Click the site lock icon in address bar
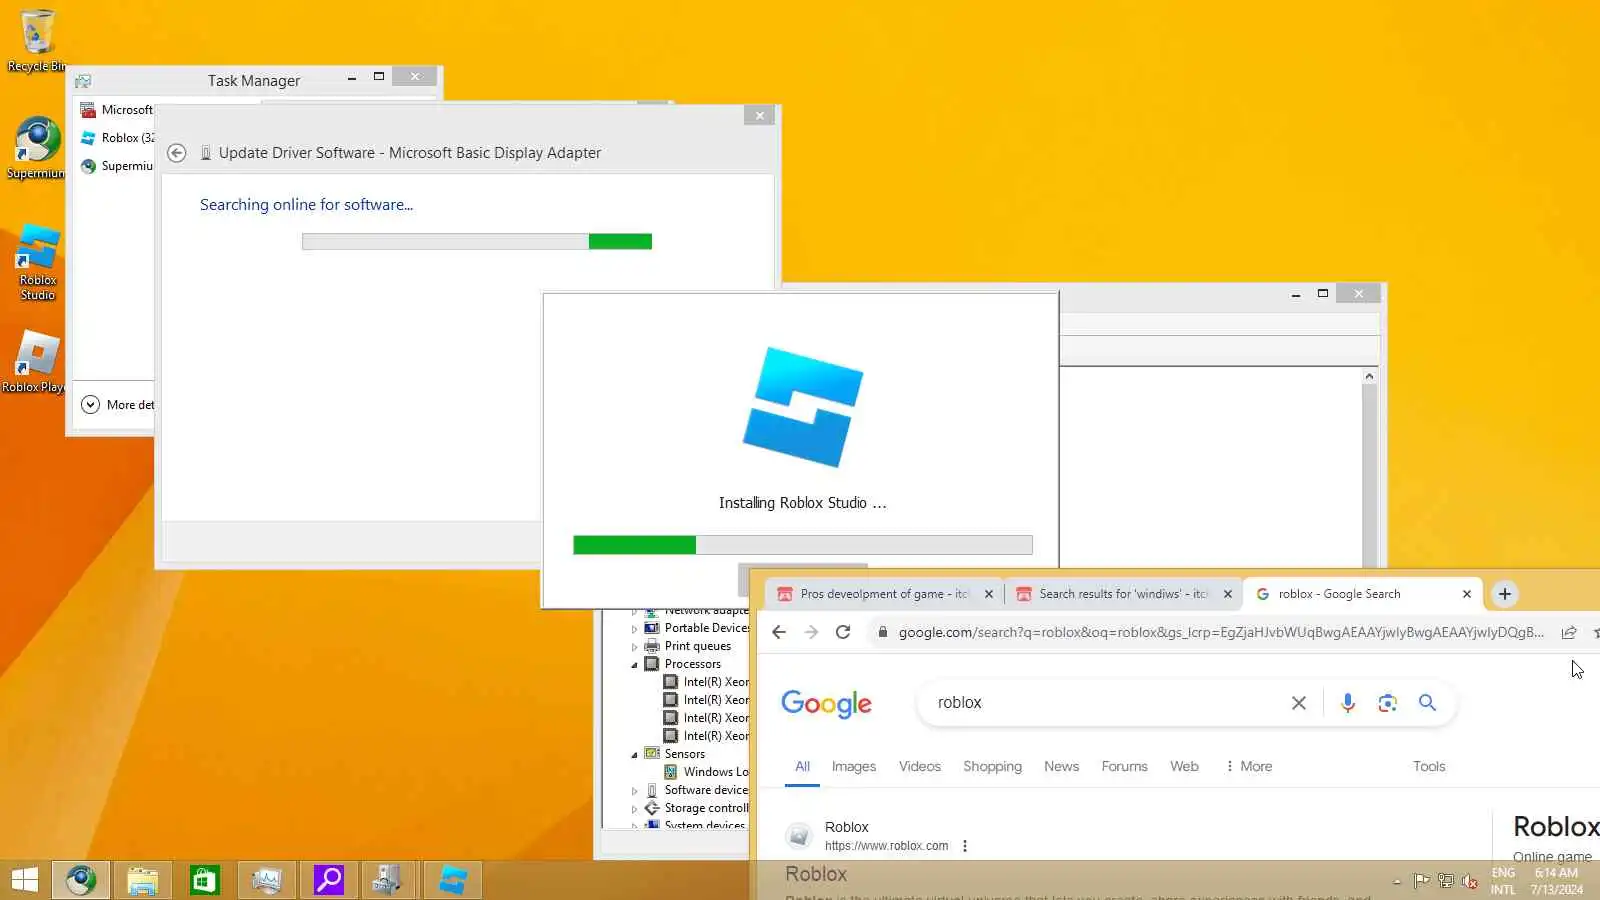 (x=883, y=632)
